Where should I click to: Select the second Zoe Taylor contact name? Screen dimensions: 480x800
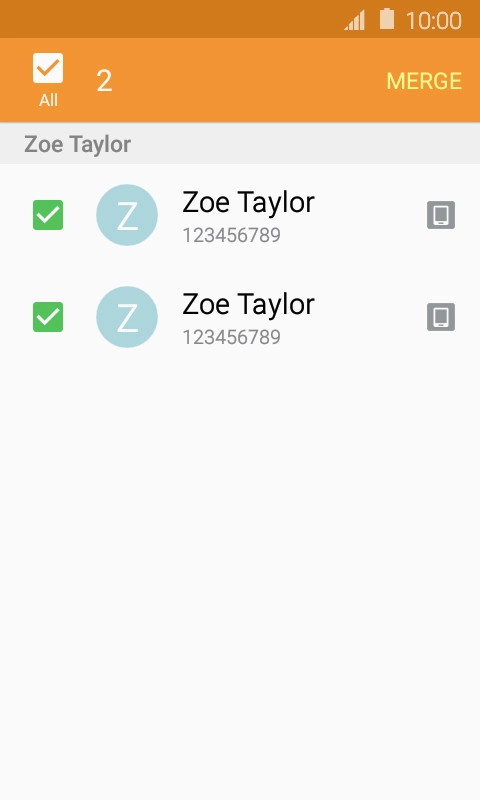pyautogui.click(x=248, y=304)
